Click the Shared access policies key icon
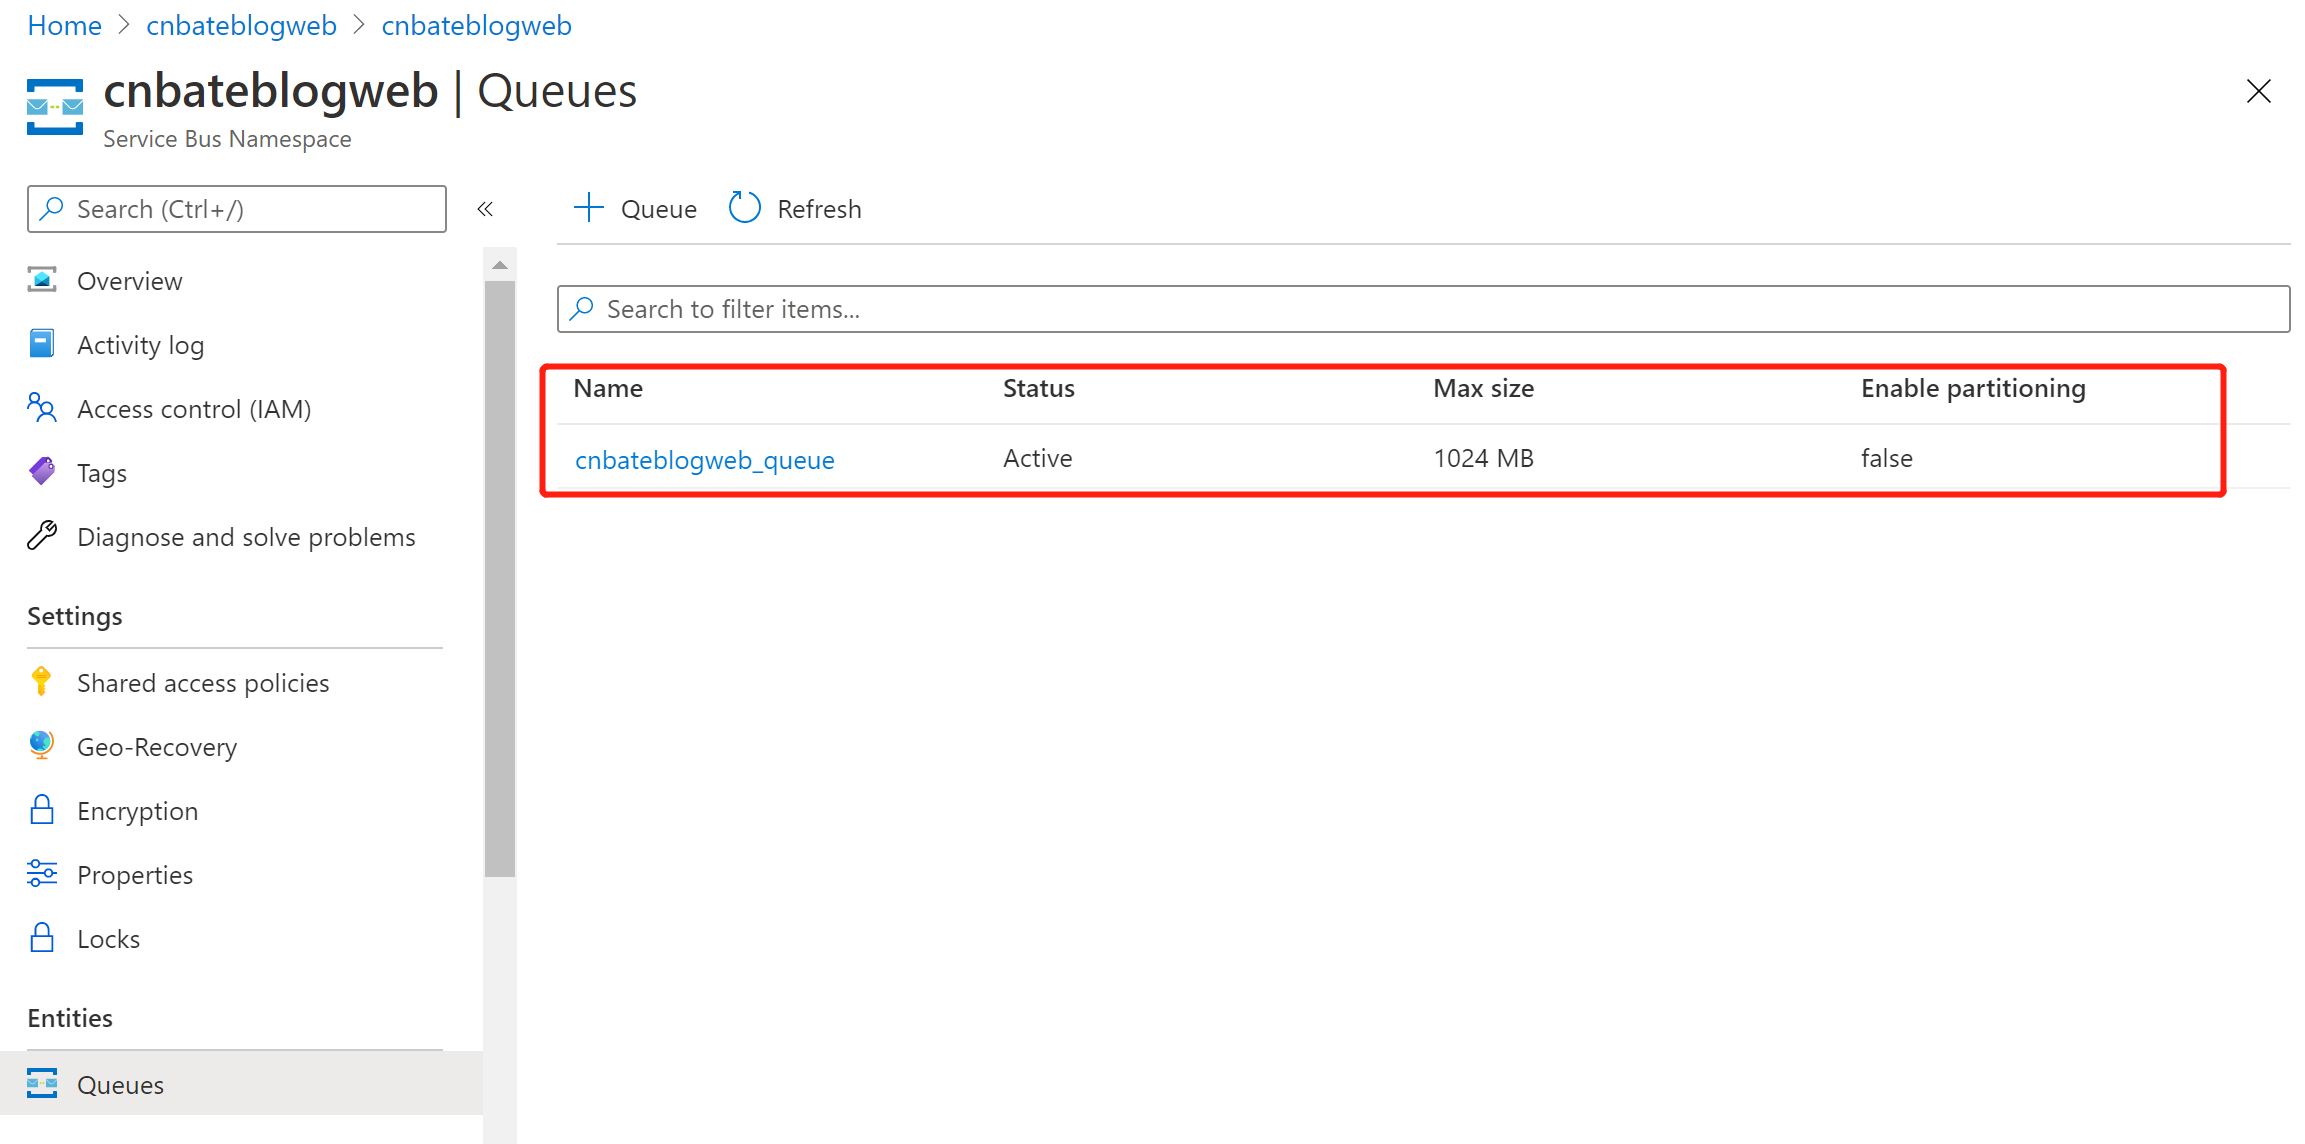 (41, 682)
